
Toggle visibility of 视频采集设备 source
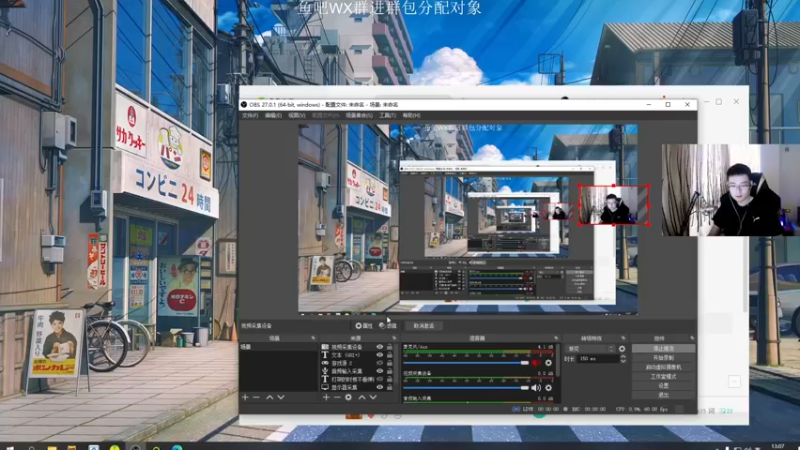380,347
